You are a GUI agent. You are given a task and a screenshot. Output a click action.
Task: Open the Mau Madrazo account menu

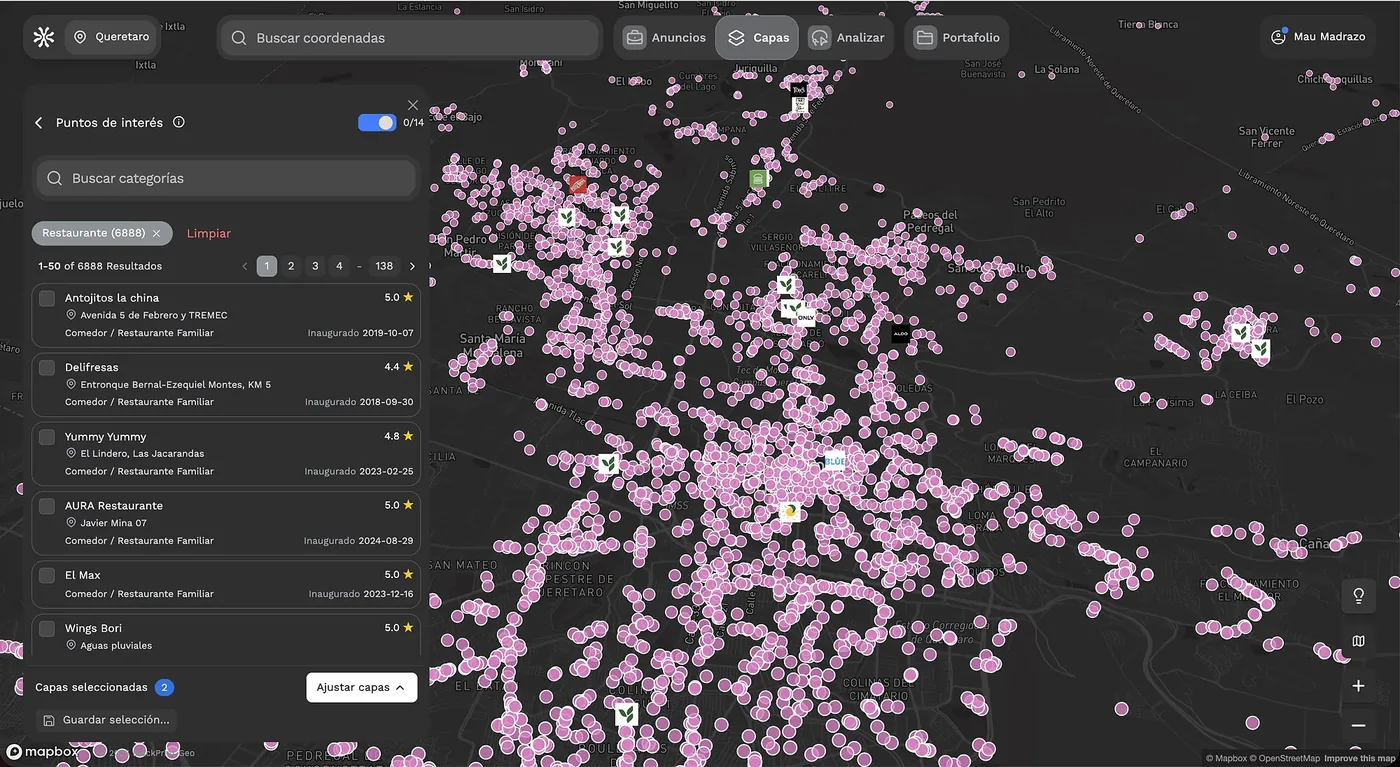1318,37
